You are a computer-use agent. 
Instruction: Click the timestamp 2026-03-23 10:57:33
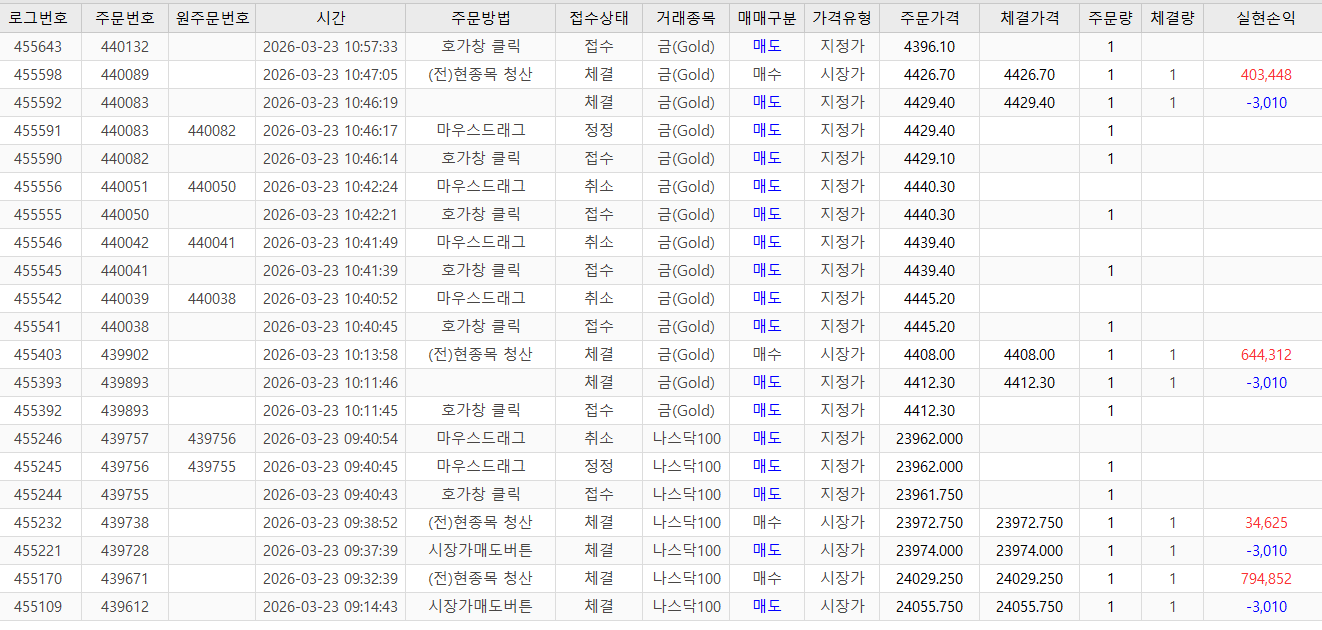(x=330, y=47)
